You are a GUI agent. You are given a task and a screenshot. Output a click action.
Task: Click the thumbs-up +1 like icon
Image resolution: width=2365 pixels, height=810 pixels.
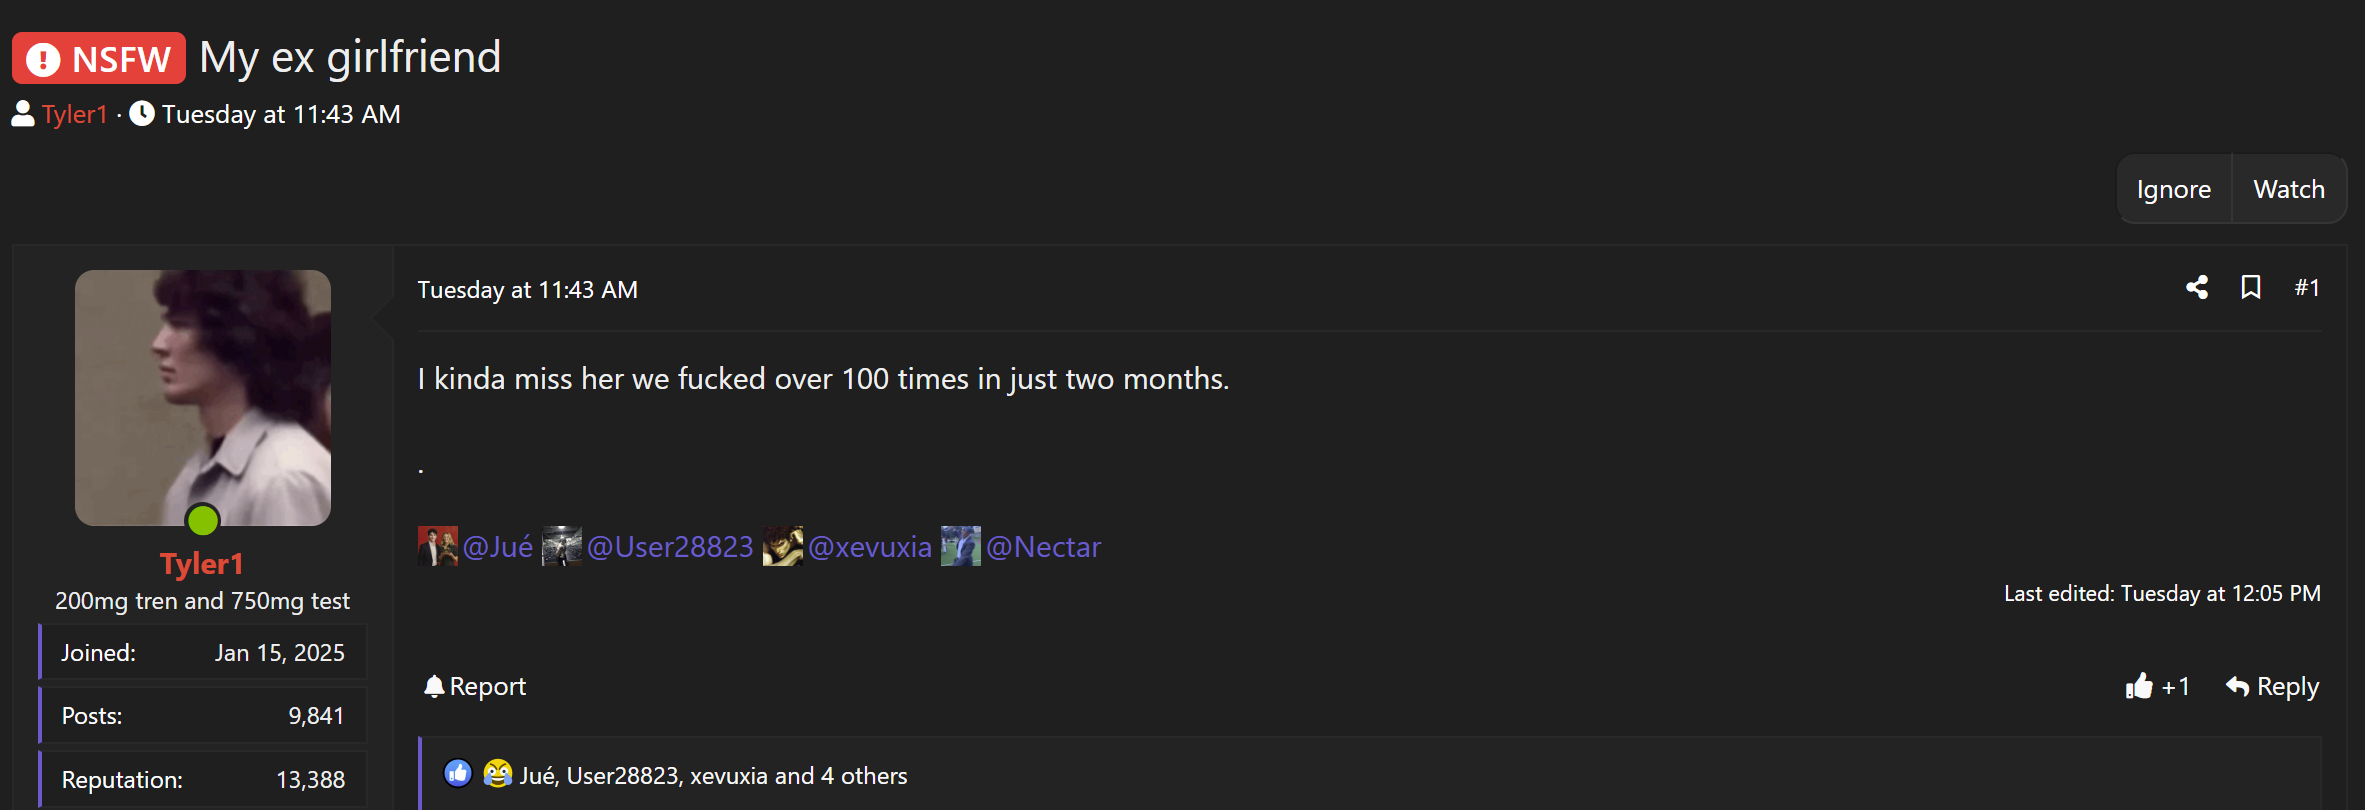(2139, 686)
